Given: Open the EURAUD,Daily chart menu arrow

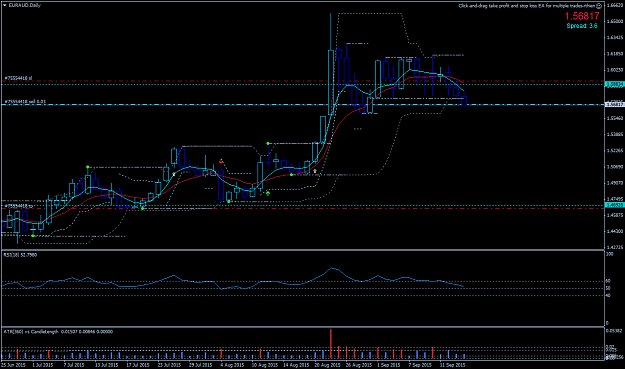Looking at the screenshot, I should (x=4, y=5).
